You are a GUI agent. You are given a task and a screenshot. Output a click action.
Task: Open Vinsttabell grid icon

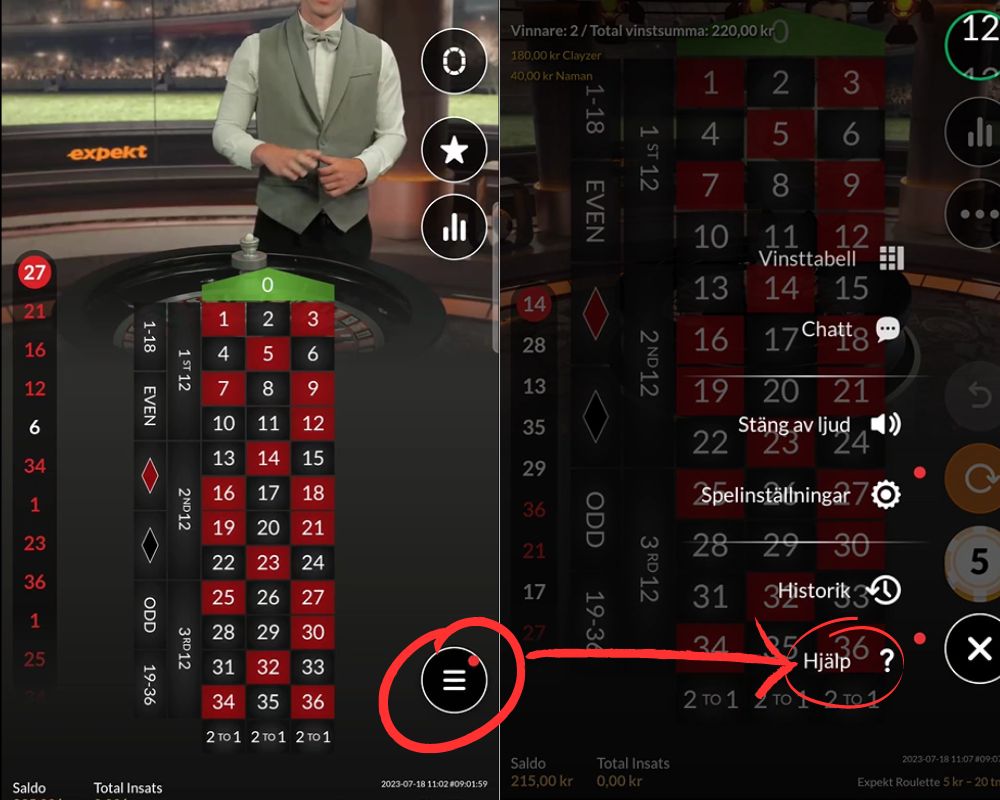click(892, 258)
